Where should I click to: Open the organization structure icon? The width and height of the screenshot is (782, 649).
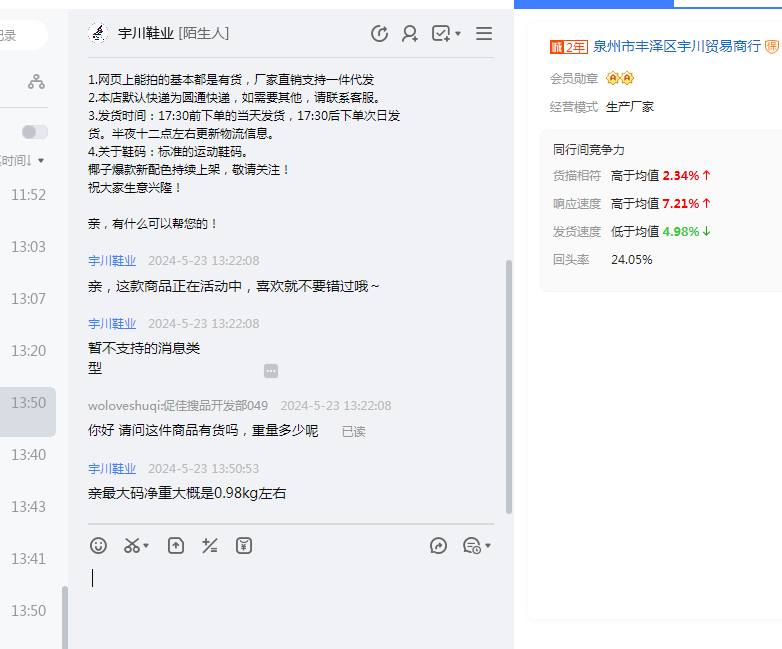36,82
